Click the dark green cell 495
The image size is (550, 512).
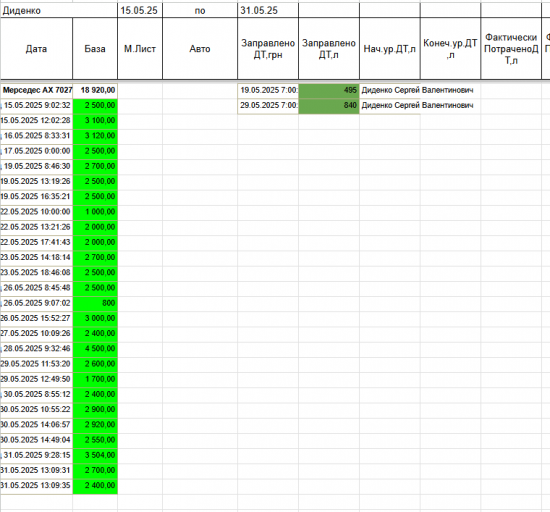click(x=329, y=90)
